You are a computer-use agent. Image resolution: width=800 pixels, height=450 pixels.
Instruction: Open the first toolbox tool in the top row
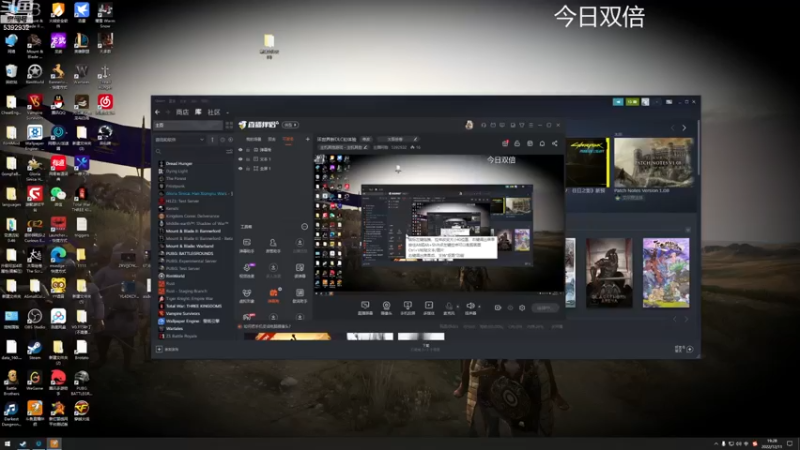click(x=247, y=245)
